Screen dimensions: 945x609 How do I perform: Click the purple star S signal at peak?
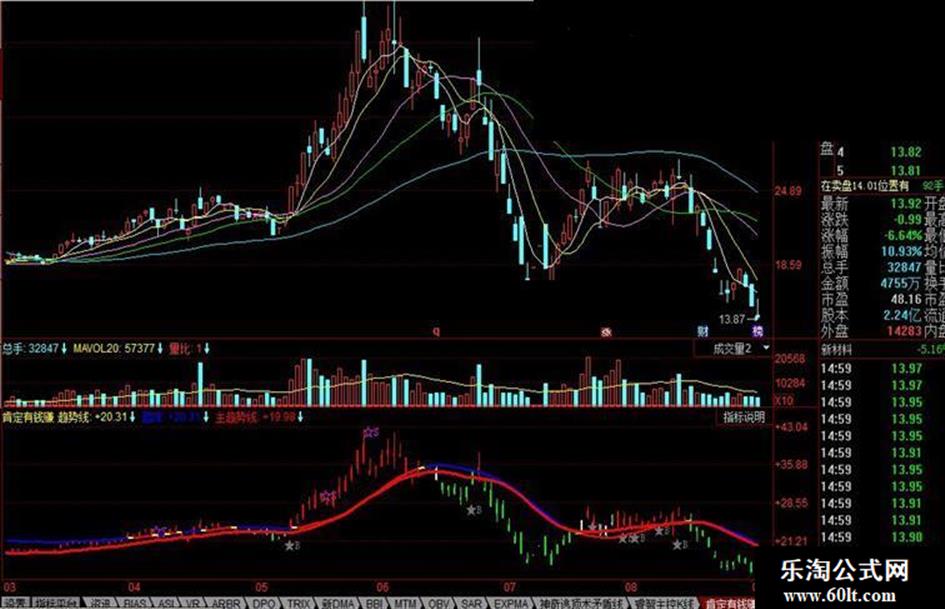(371, 432)
